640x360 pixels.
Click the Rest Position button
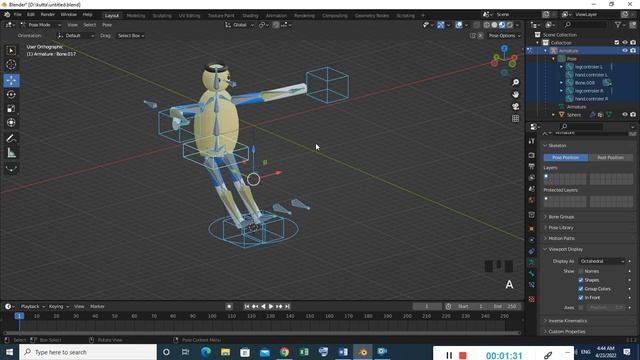(x=611, y=158)
